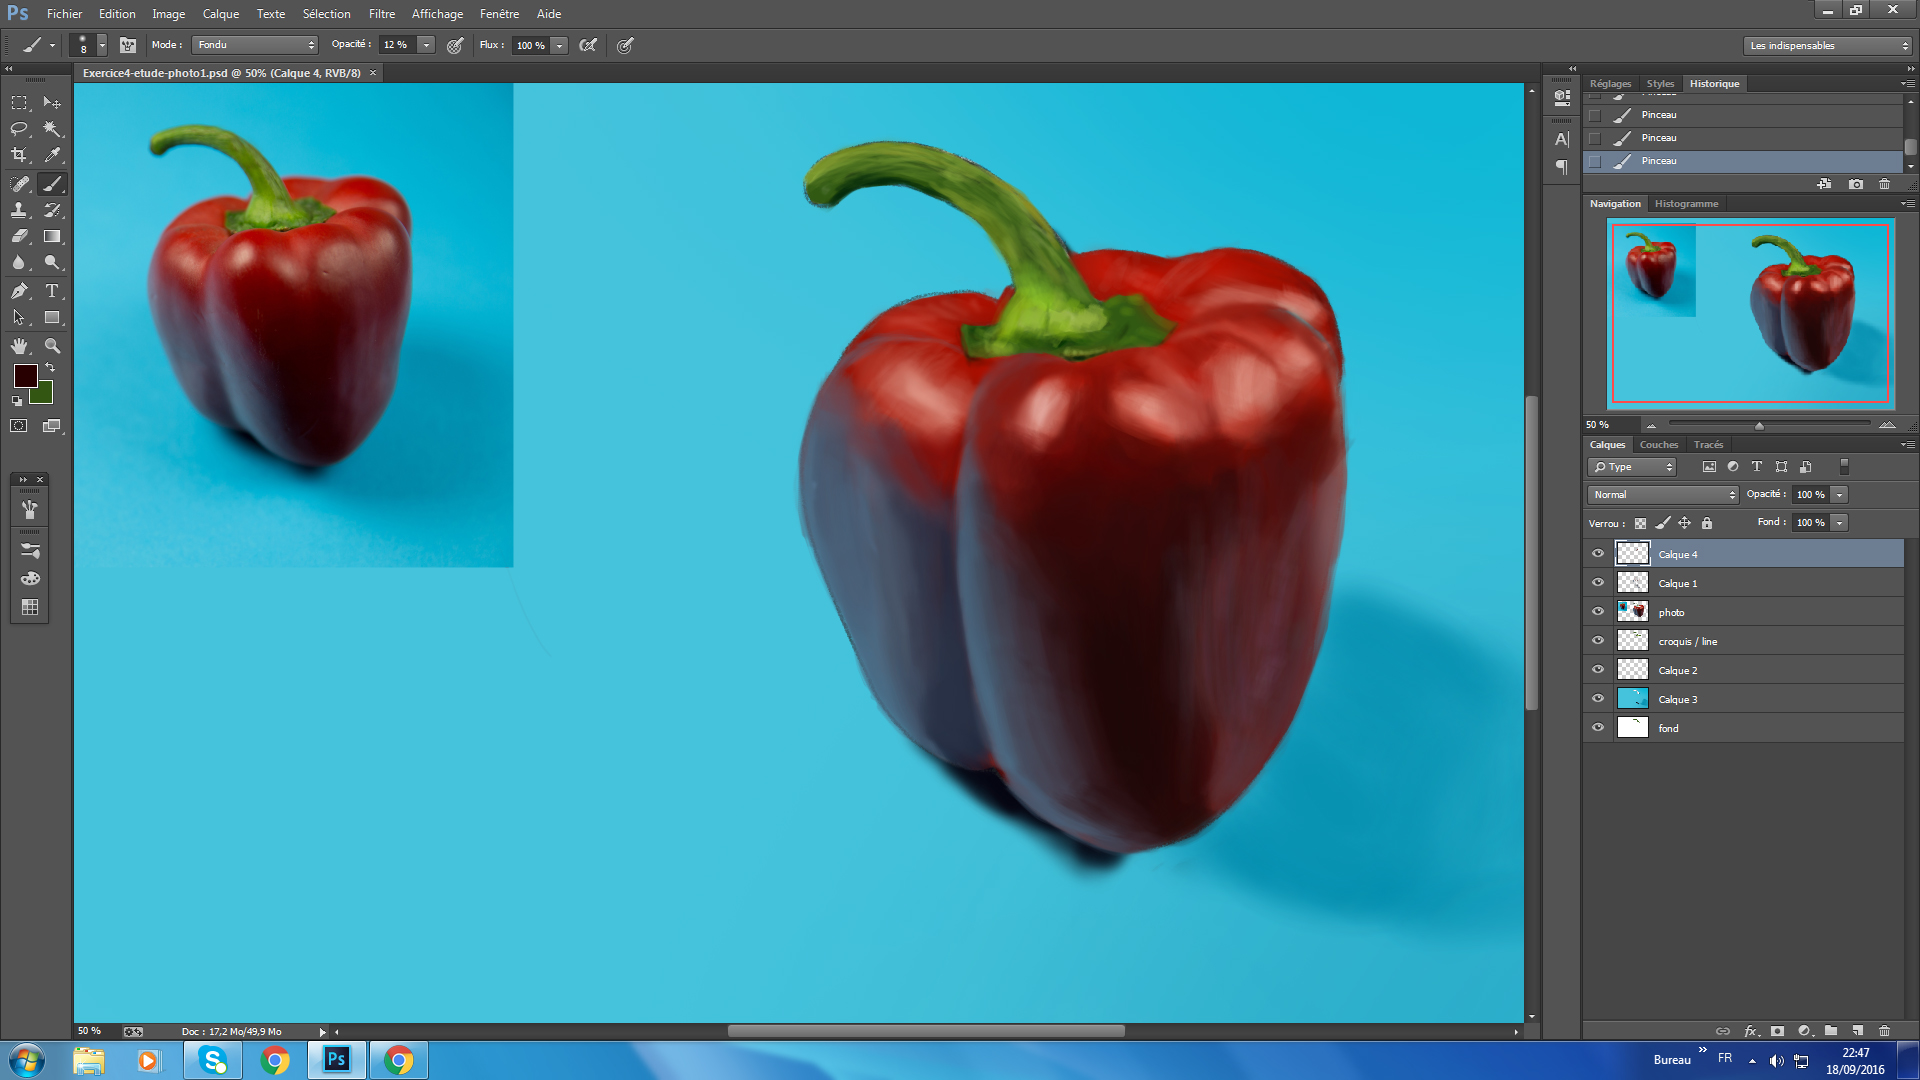Open the Filtre menu
Viewport: 1920px width, 1080px height.
coord(381,14)
